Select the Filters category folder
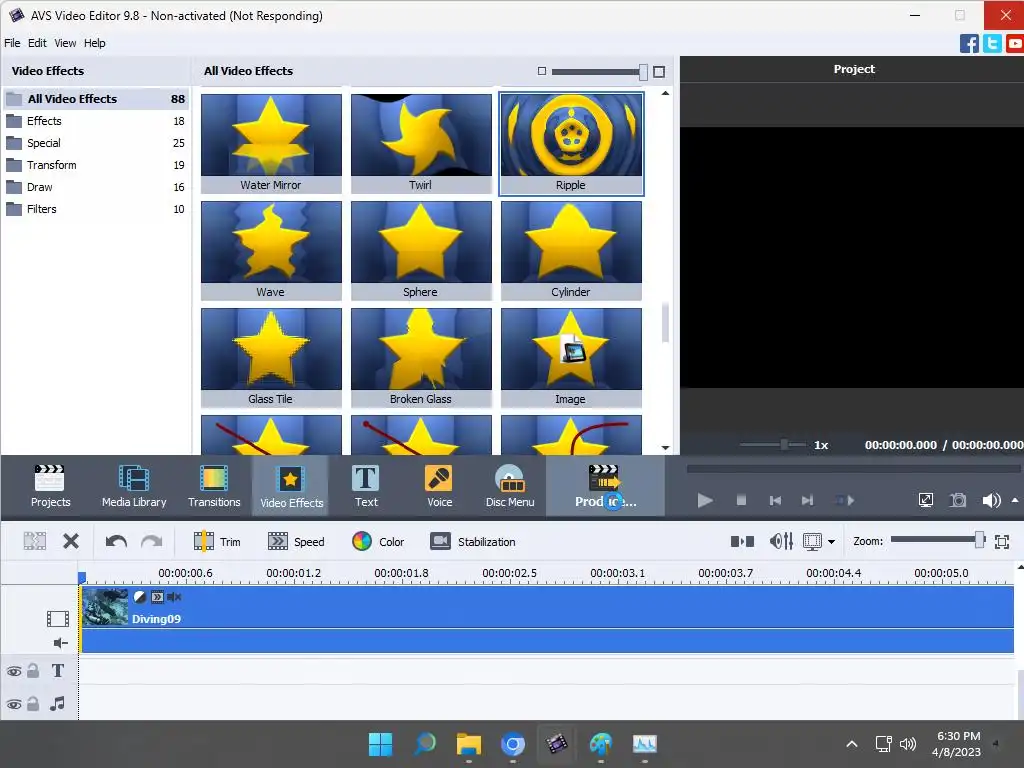 coord(95,209)
